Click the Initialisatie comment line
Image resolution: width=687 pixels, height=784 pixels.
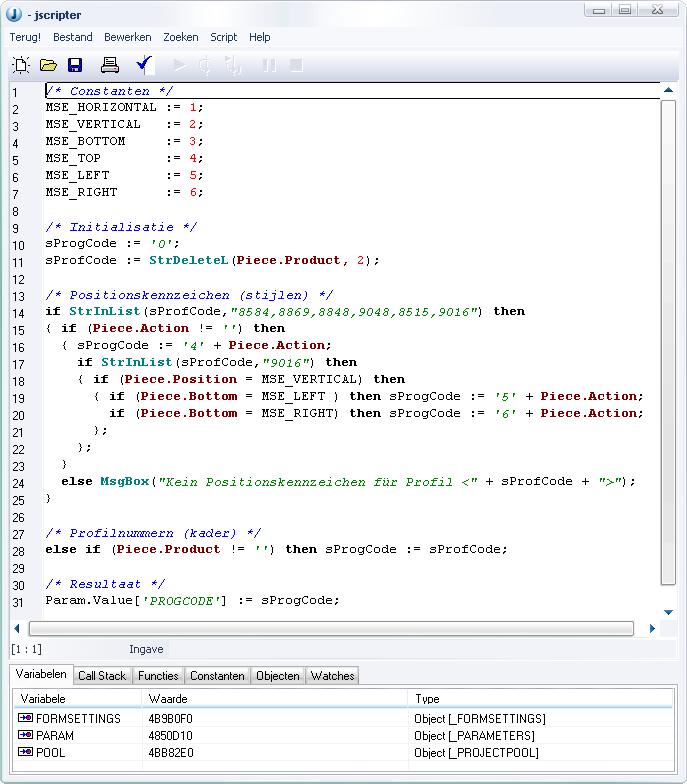click(x=121, y=227)
